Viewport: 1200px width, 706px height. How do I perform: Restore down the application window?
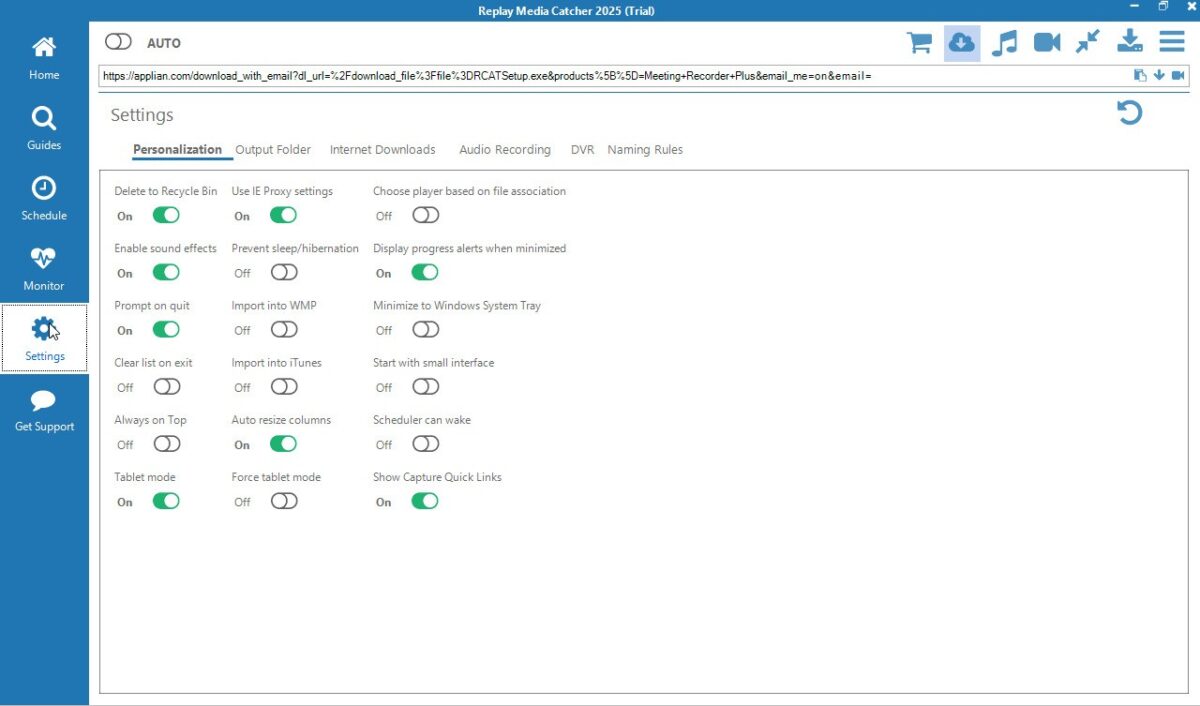[x=1163, y=6]
